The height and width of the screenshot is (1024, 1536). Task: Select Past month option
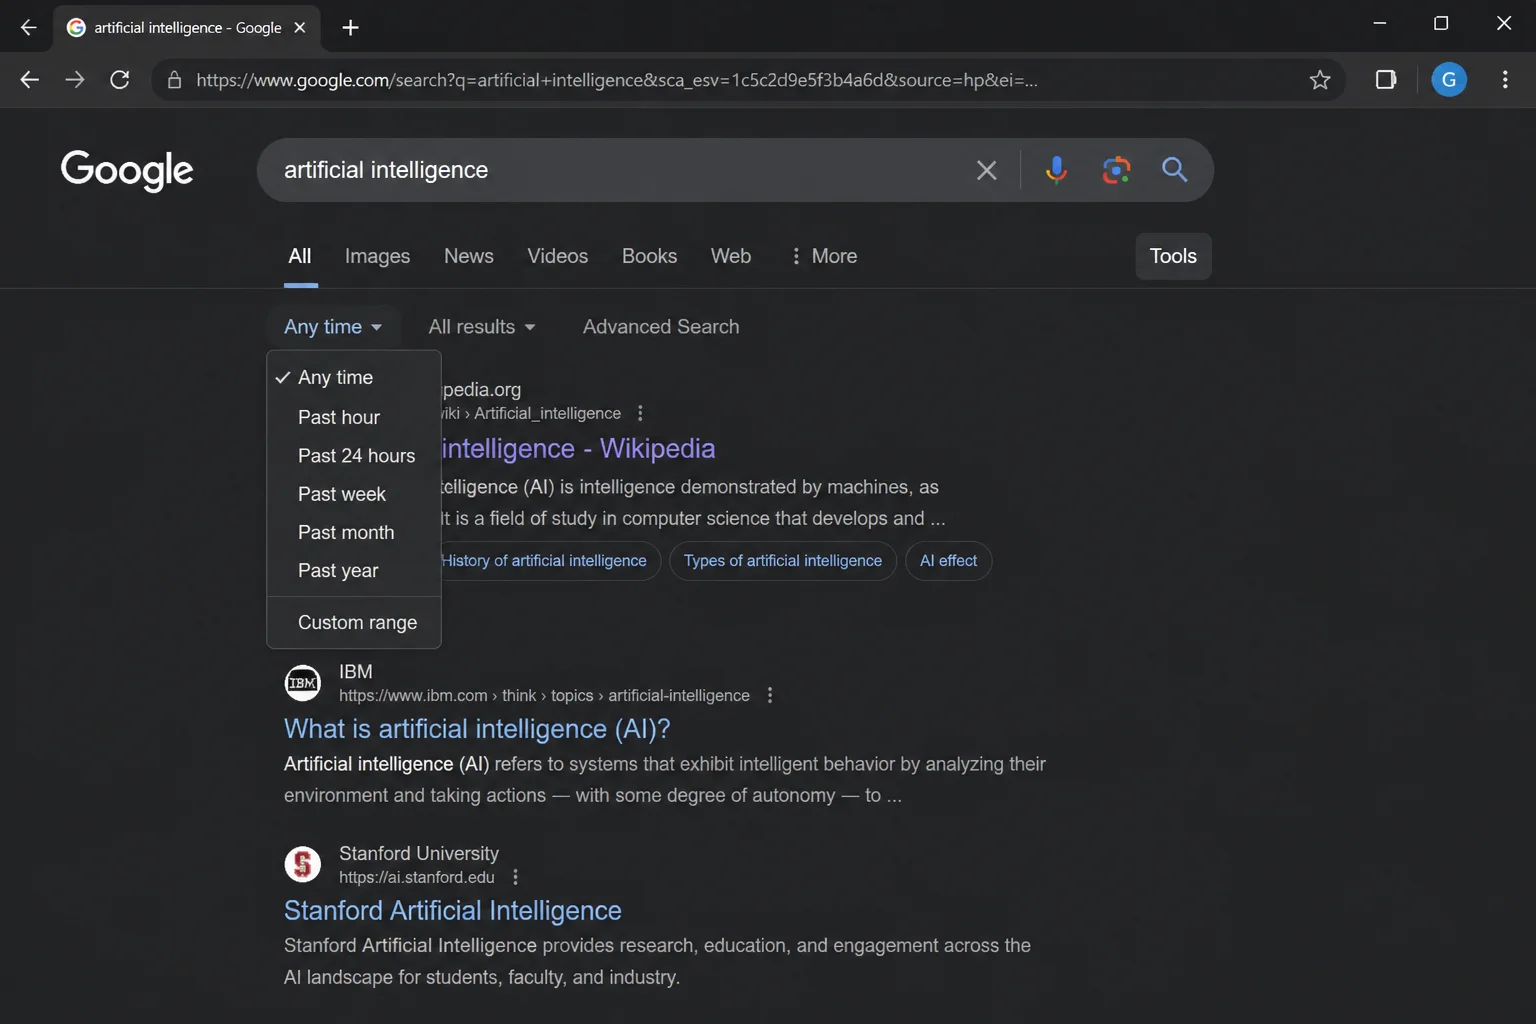pyautogui.click(x=354, y=532)
